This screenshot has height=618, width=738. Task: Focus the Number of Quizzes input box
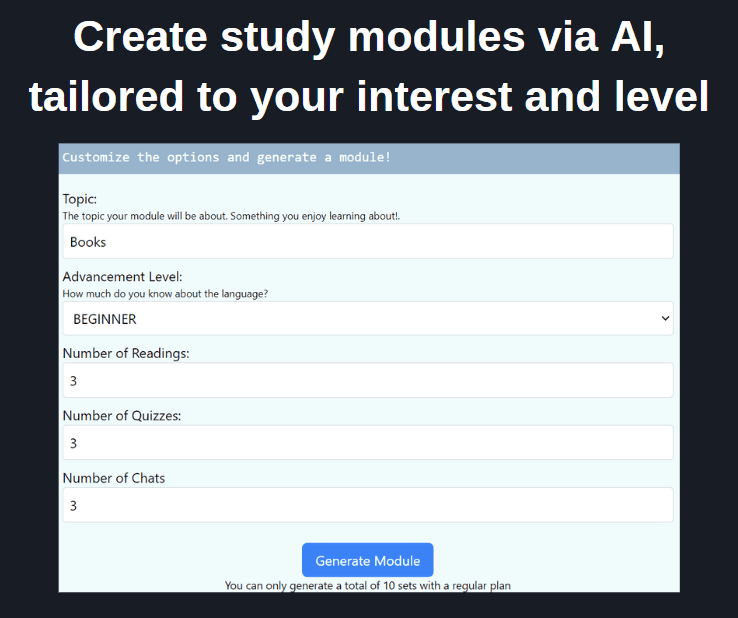pyautogui.click(x=367, y=443)
